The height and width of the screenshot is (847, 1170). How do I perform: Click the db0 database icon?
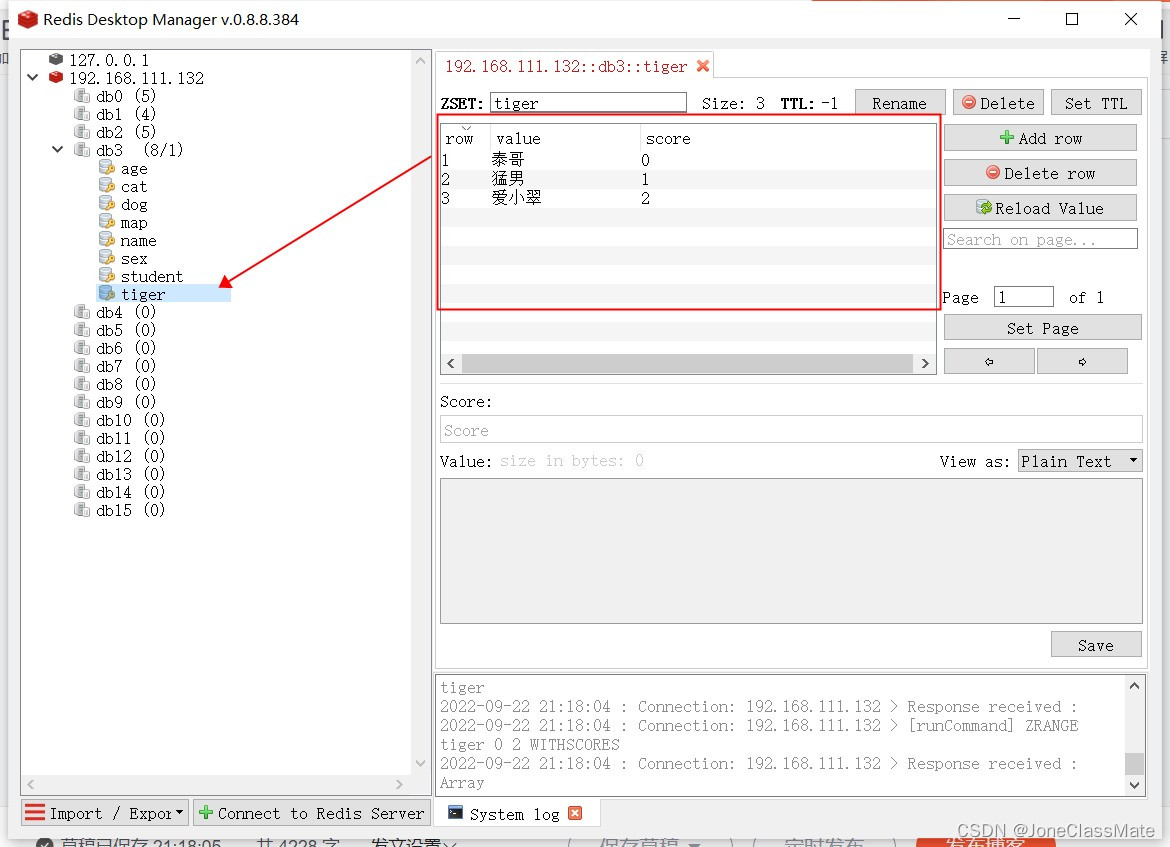(82, 96)
